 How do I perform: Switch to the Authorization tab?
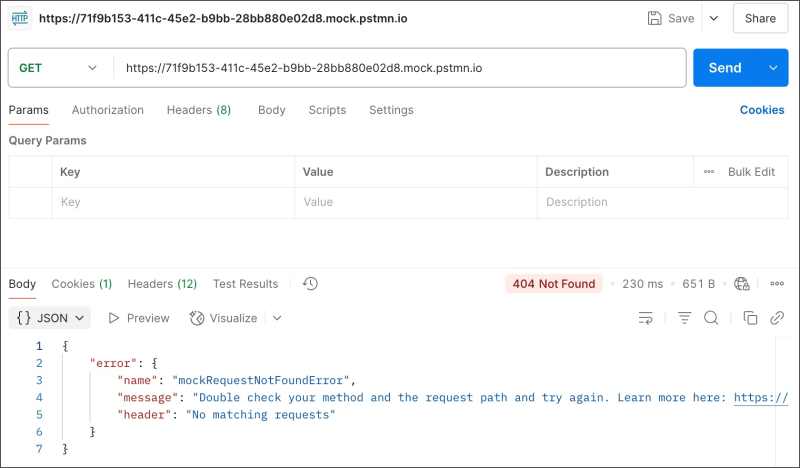coord(108,110)
